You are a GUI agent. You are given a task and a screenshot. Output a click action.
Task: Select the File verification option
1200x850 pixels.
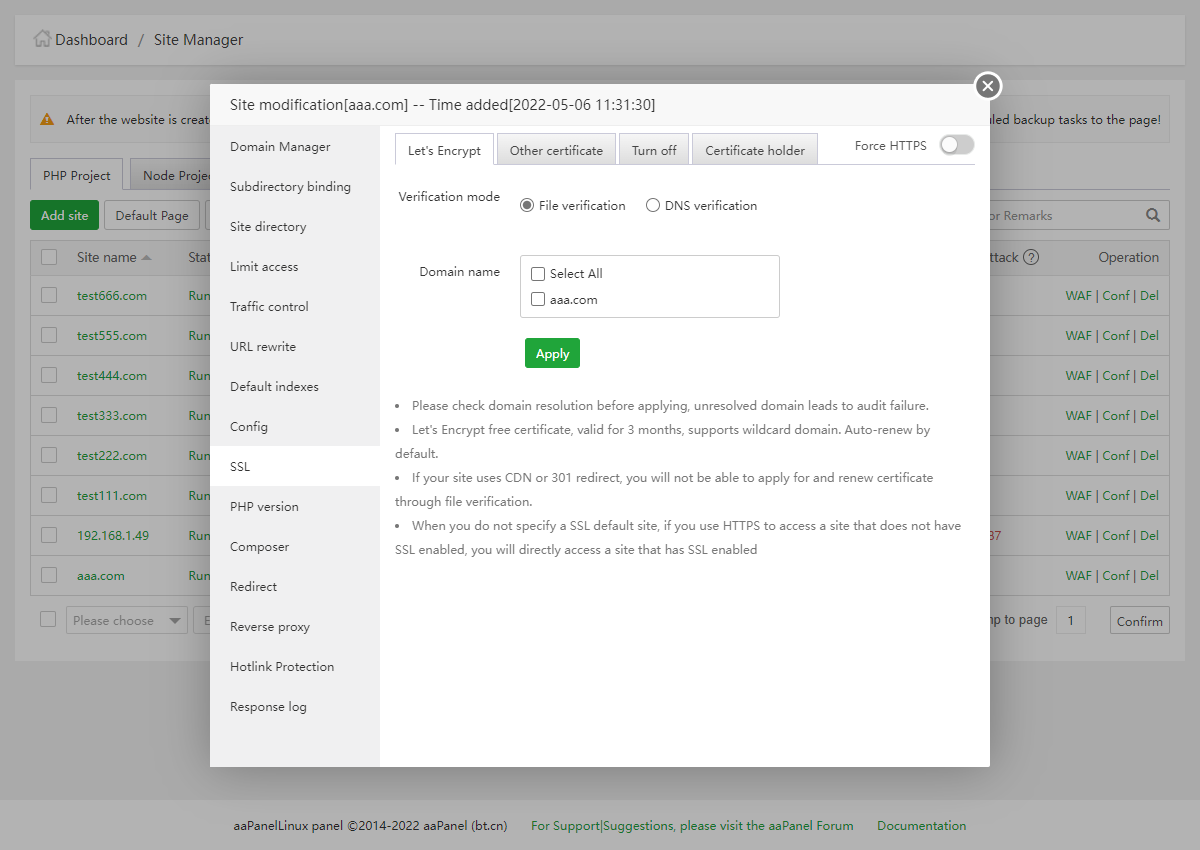click(x=527, y=206)
